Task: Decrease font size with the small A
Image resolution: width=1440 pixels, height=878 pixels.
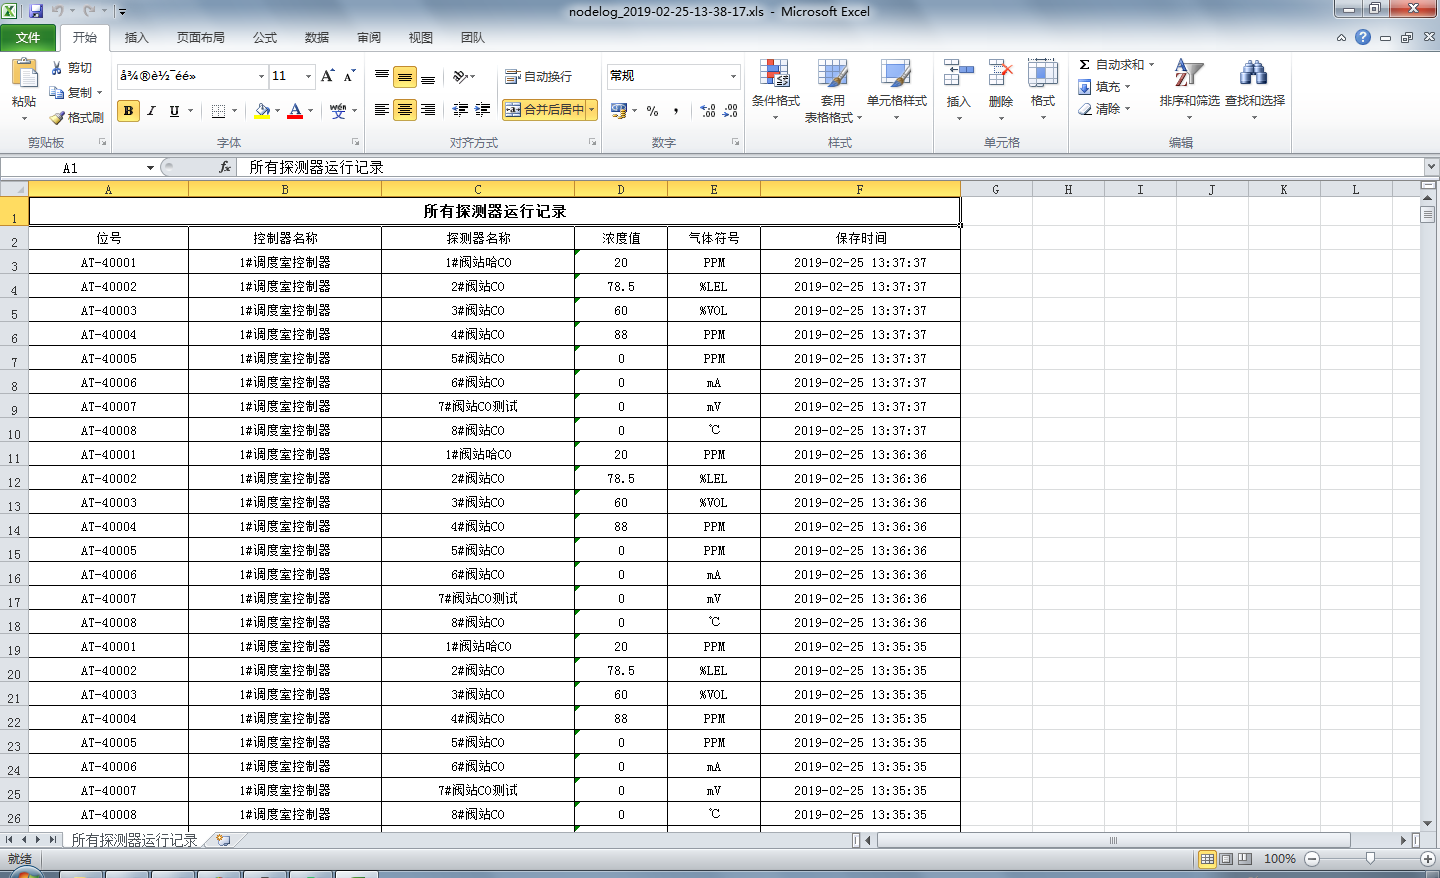Action: 349,76
